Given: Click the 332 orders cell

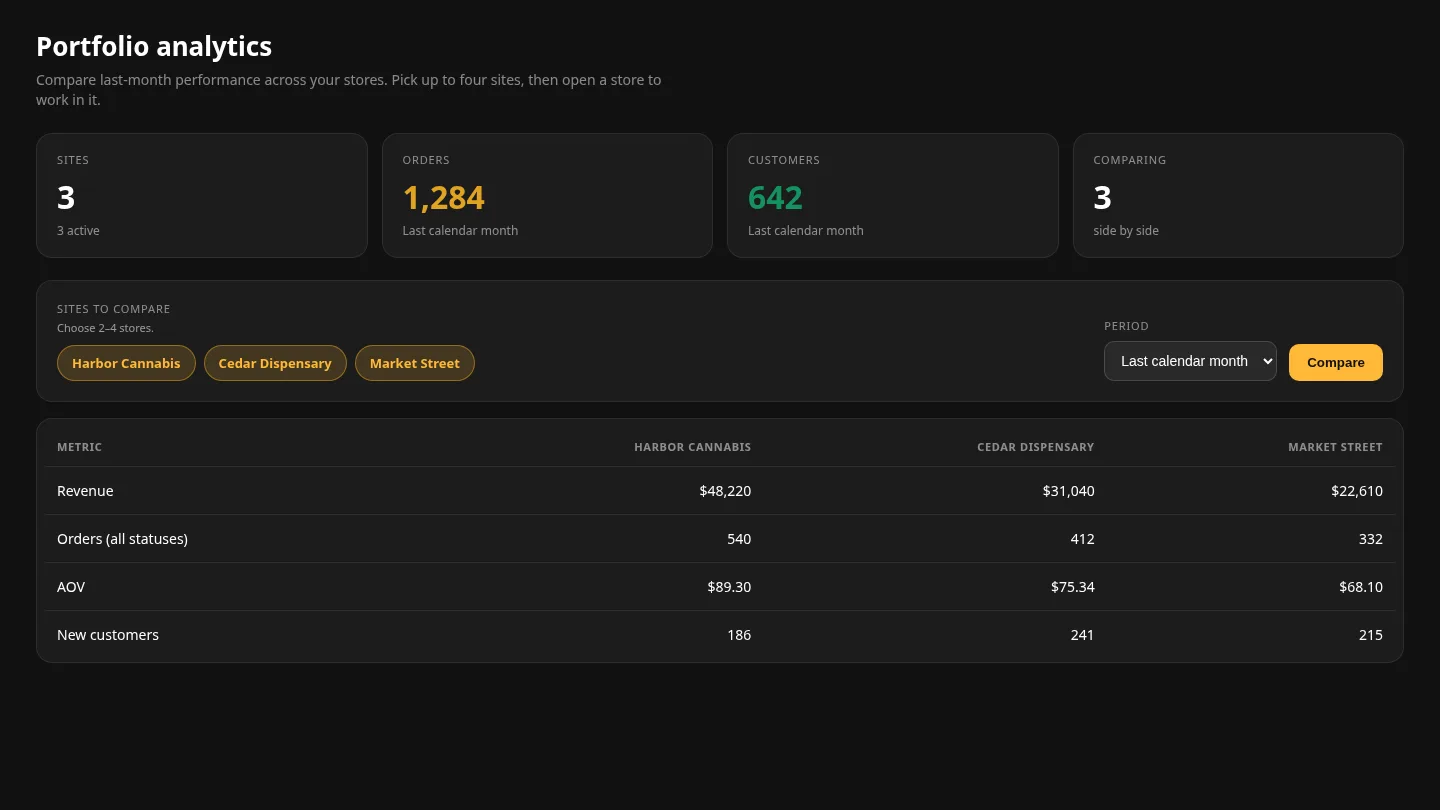Looking at the screenshot, I should [1371, 539].
